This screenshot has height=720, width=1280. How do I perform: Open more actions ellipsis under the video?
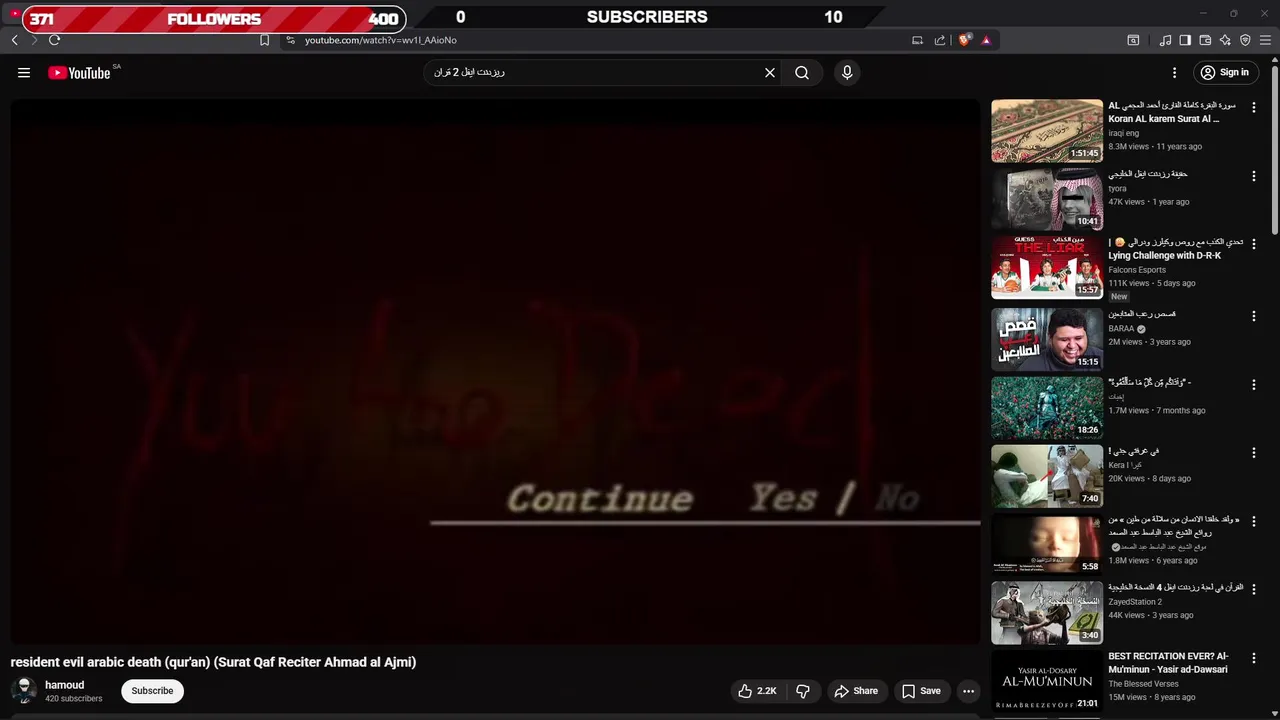pyautogui.click(x=968, y=691)
